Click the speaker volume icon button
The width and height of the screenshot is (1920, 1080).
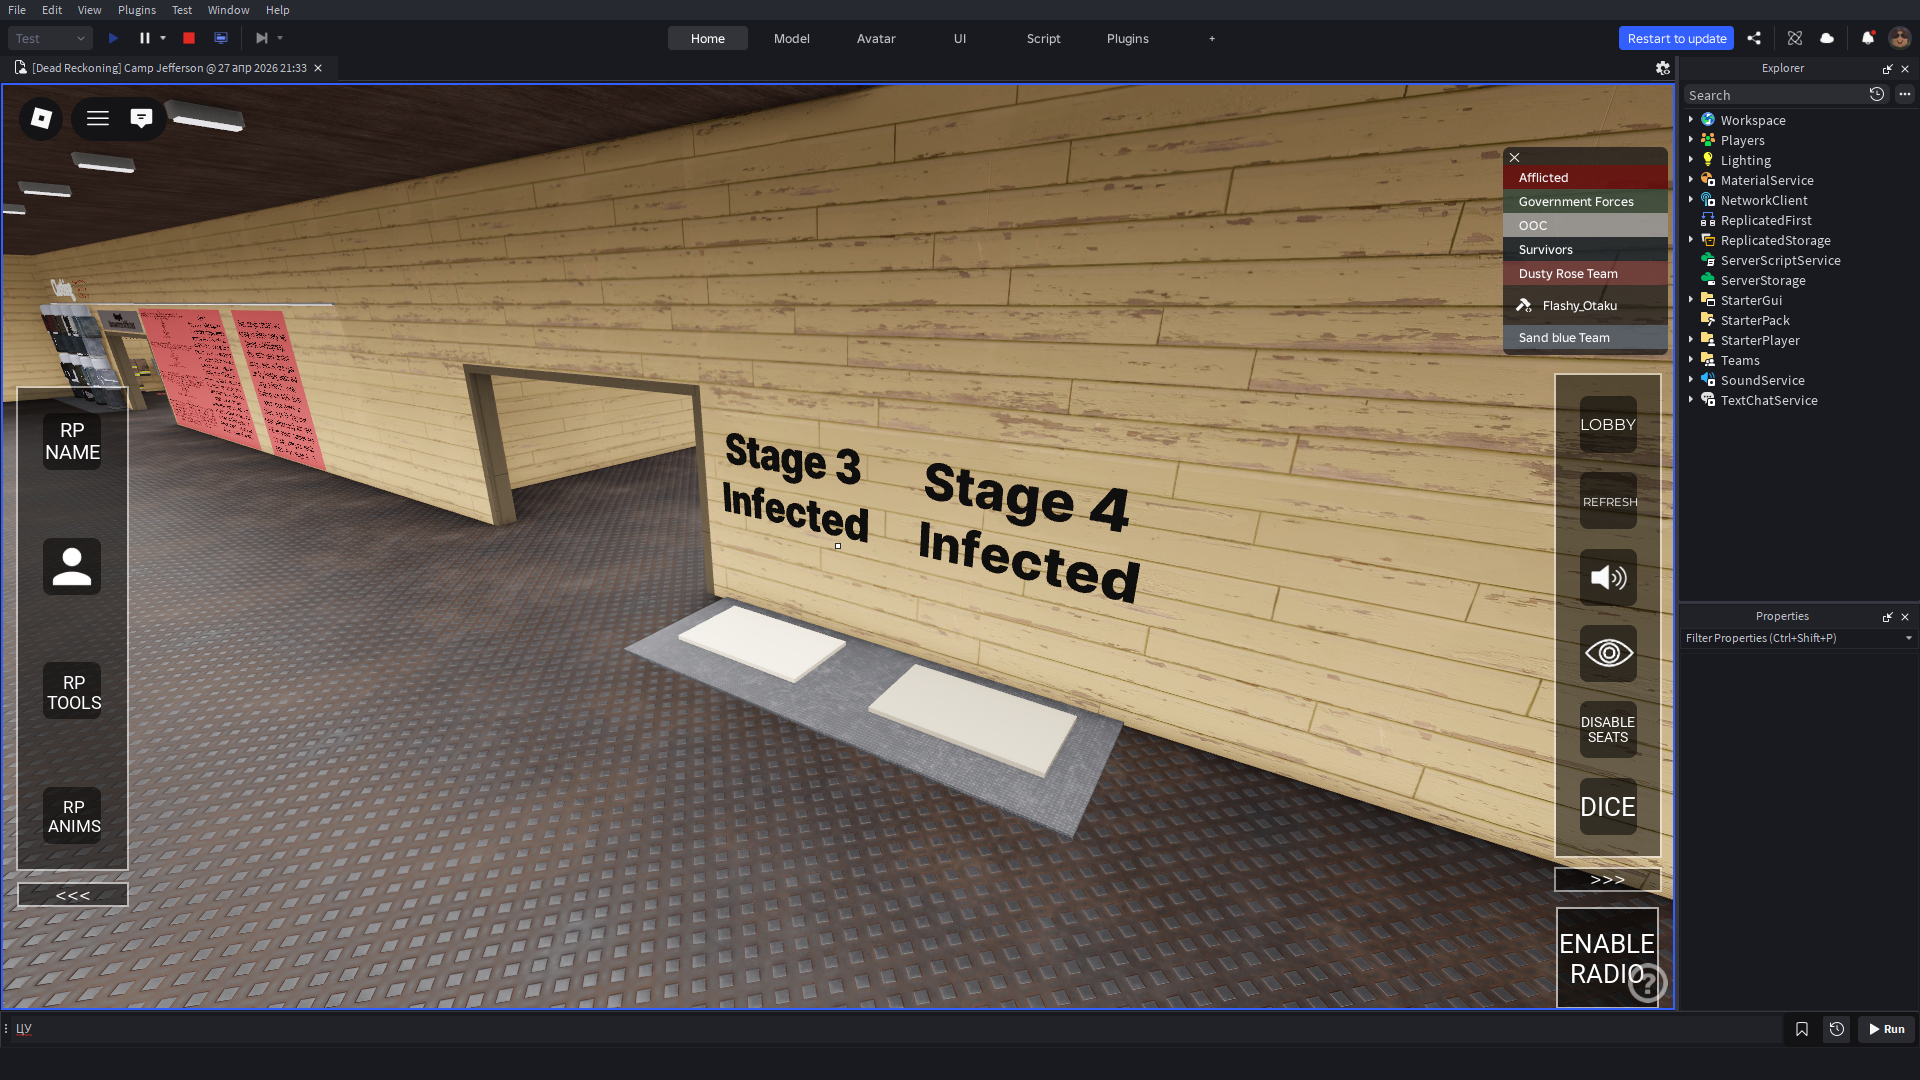[1608, 577]
